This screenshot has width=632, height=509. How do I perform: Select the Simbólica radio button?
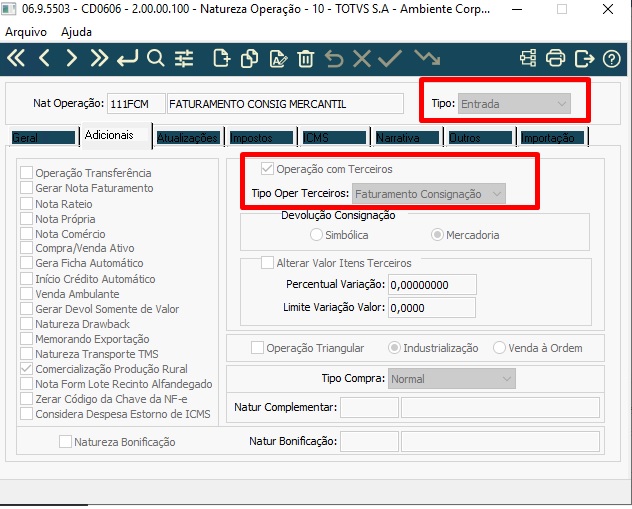coord(316,235)
